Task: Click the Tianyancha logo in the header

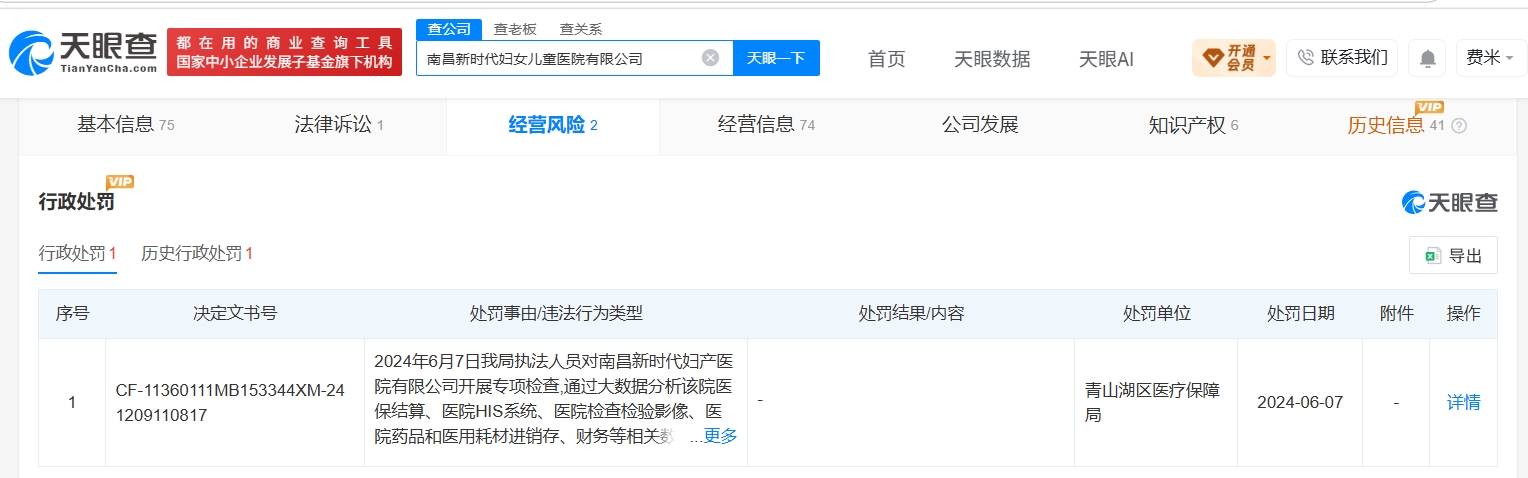Action: click(83, 53)
